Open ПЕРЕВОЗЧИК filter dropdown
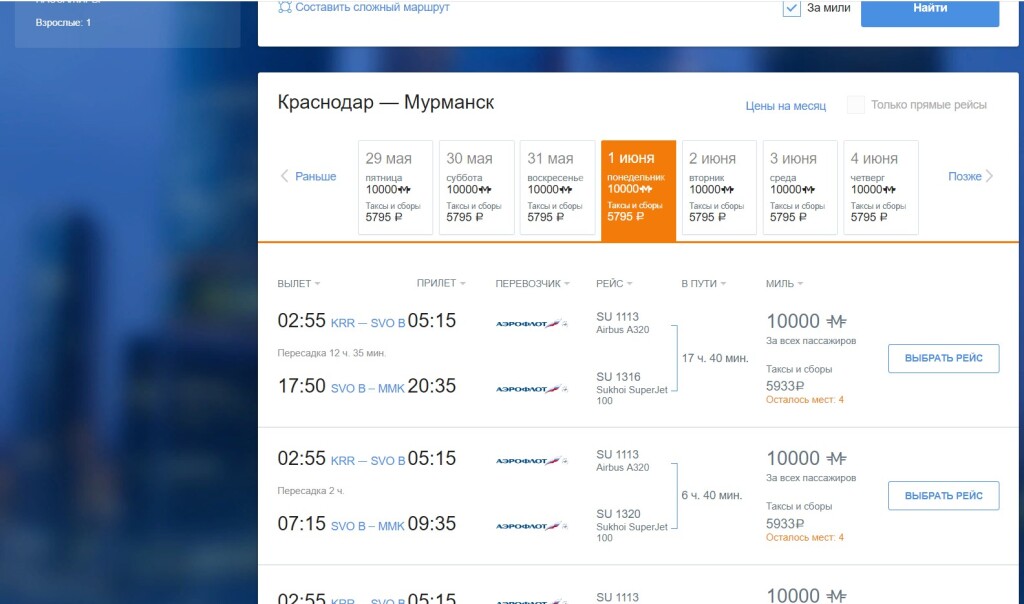Image resolution: width=1024 pixels, height=604 pixels. point(532,283)
